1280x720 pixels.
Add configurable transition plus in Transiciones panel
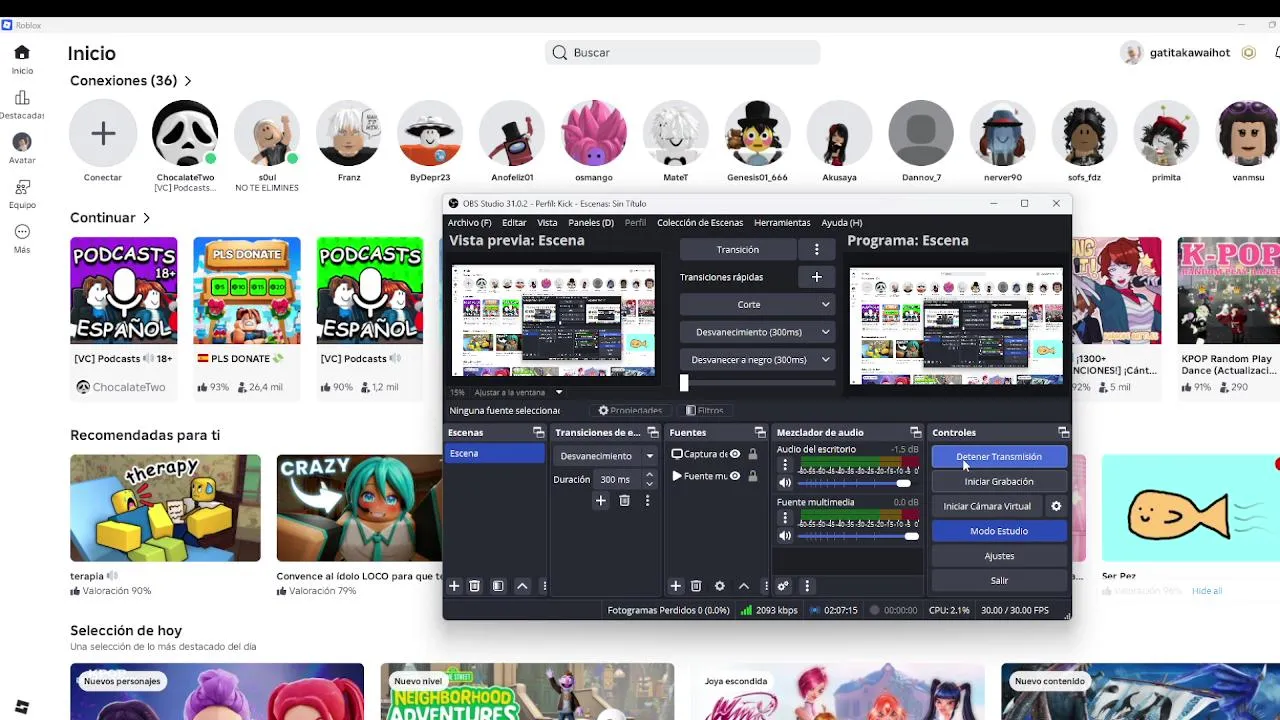point(600,500)
